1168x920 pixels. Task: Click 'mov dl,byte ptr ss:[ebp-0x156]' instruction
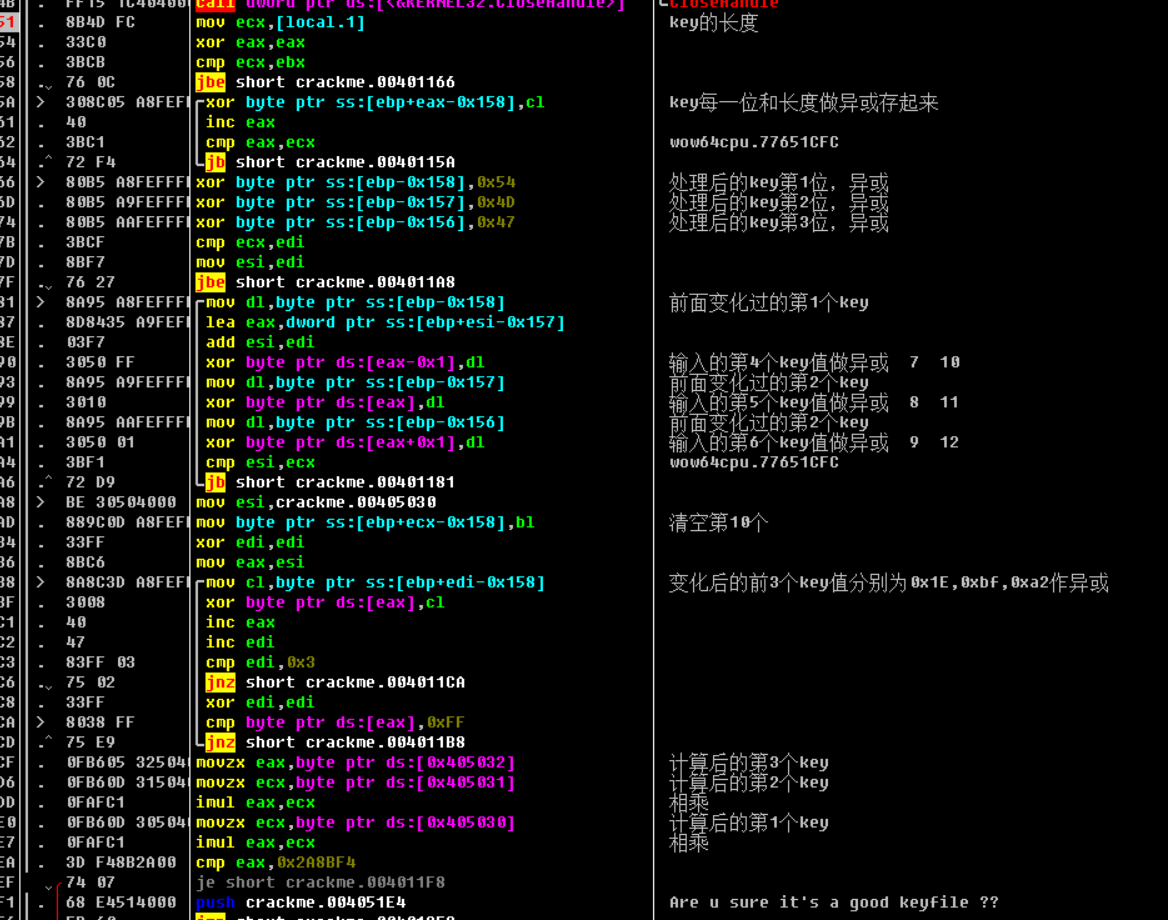point(355,422)
